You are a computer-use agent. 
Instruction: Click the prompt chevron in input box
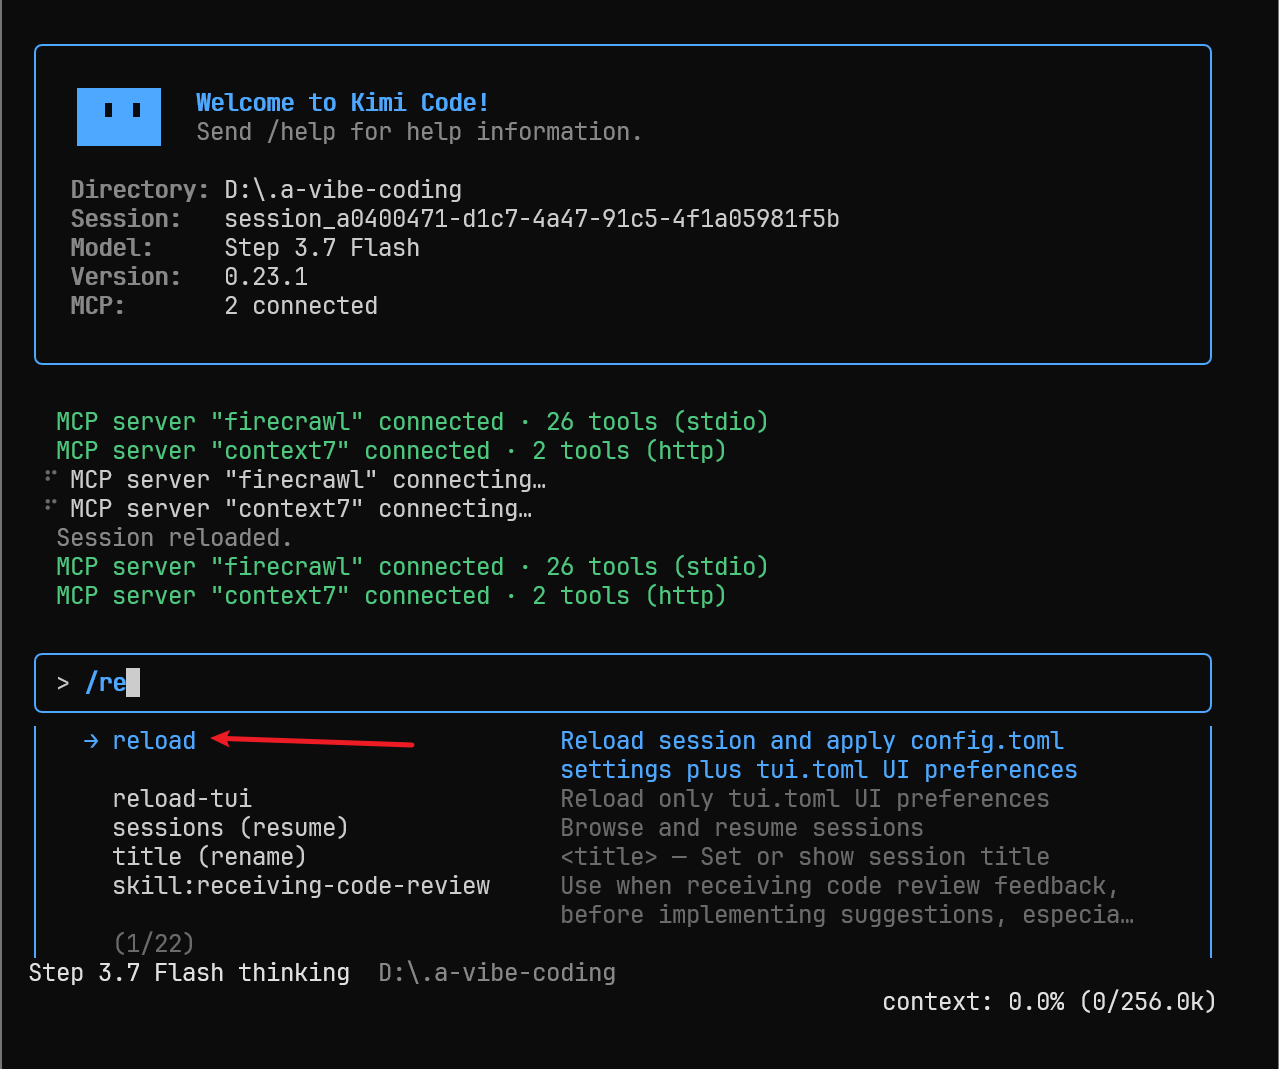click(x=63, y=683)
